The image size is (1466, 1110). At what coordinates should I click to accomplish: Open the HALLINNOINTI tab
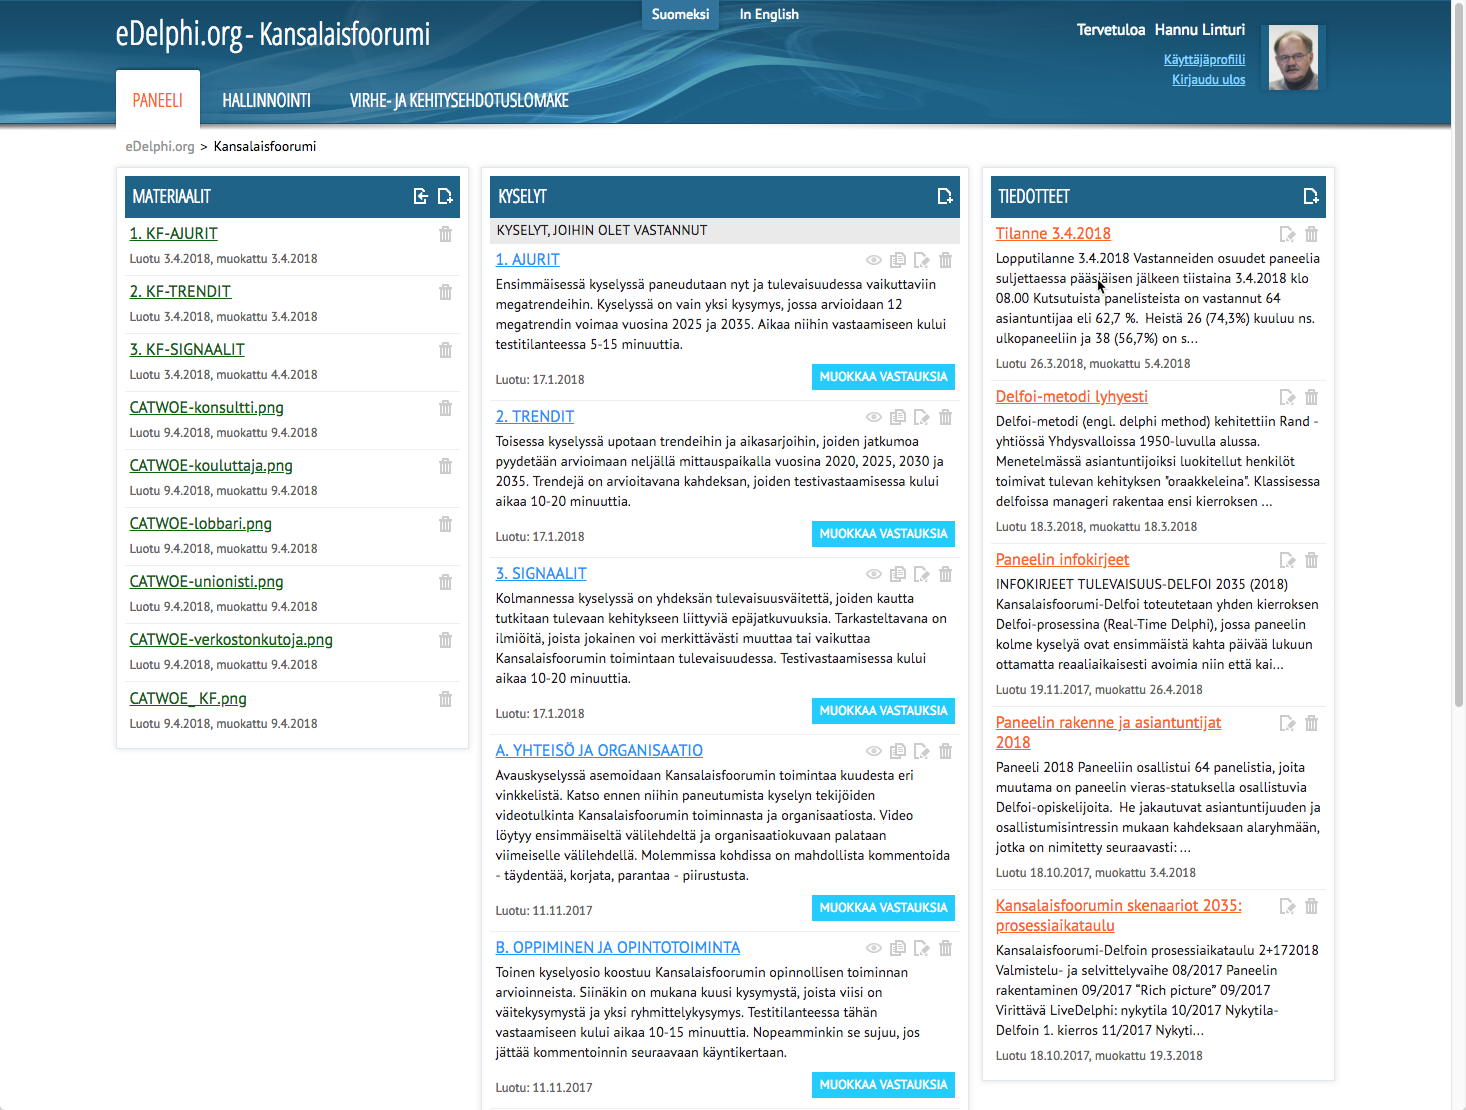tap(266, 100)
